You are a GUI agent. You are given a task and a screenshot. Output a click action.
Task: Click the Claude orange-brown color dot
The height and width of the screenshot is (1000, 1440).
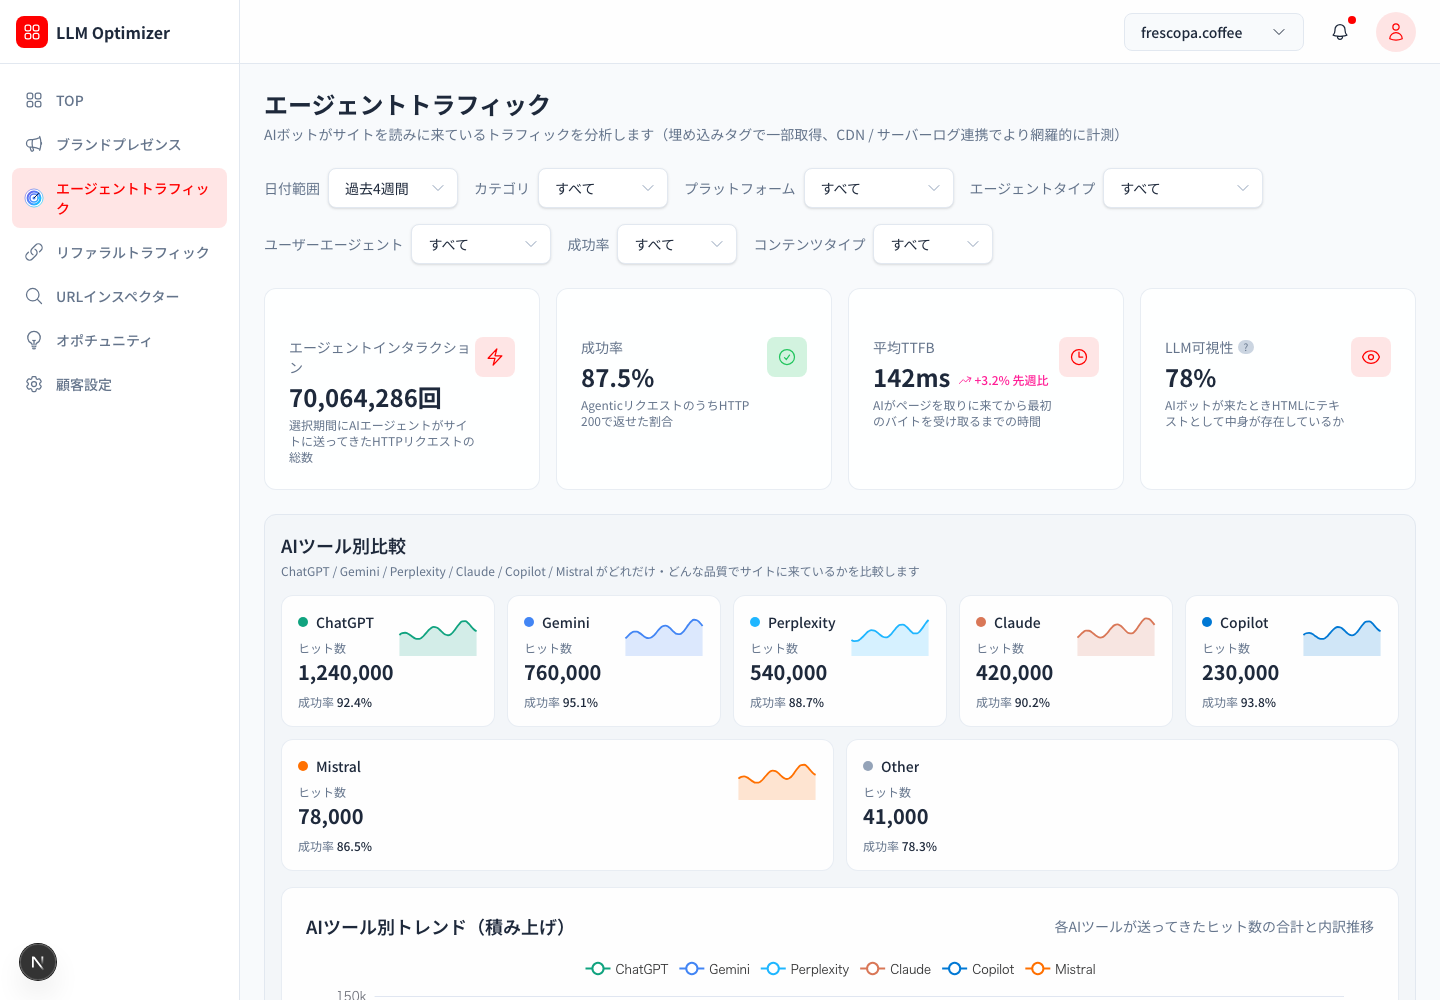coord(981,622)
